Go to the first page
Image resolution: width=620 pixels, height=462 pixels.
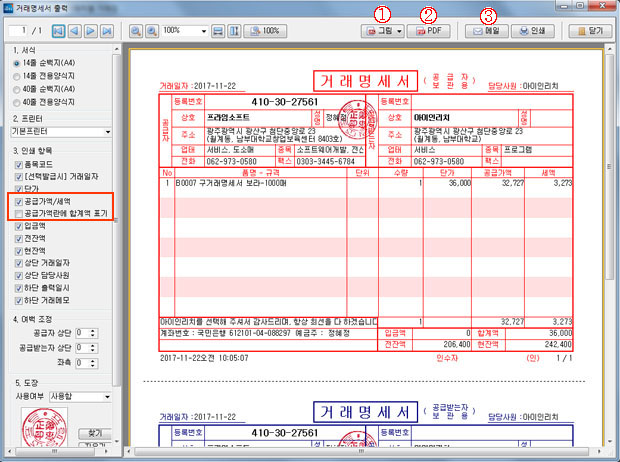point(57,31)
